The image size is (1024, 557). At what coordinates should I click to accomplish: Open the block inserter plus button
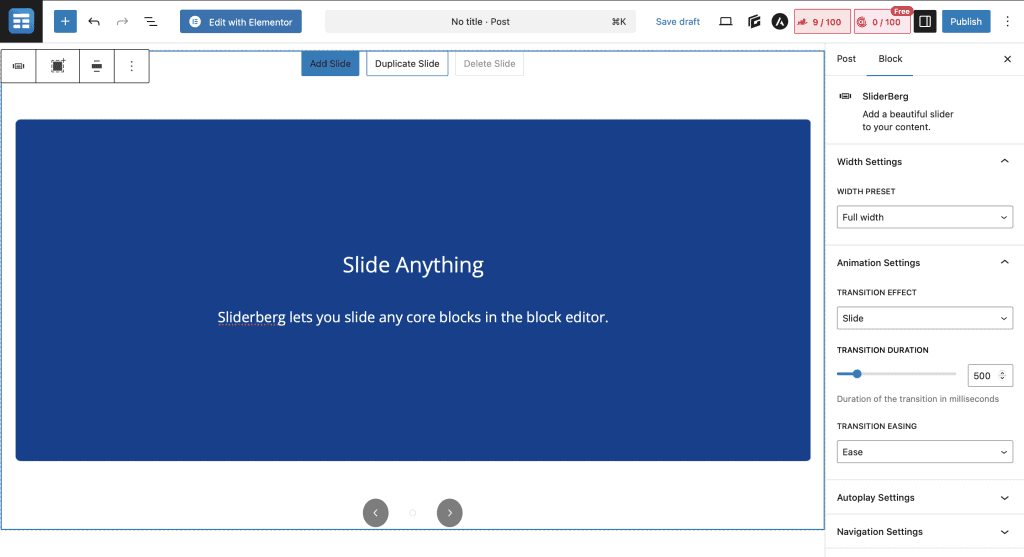coord(65,22)
